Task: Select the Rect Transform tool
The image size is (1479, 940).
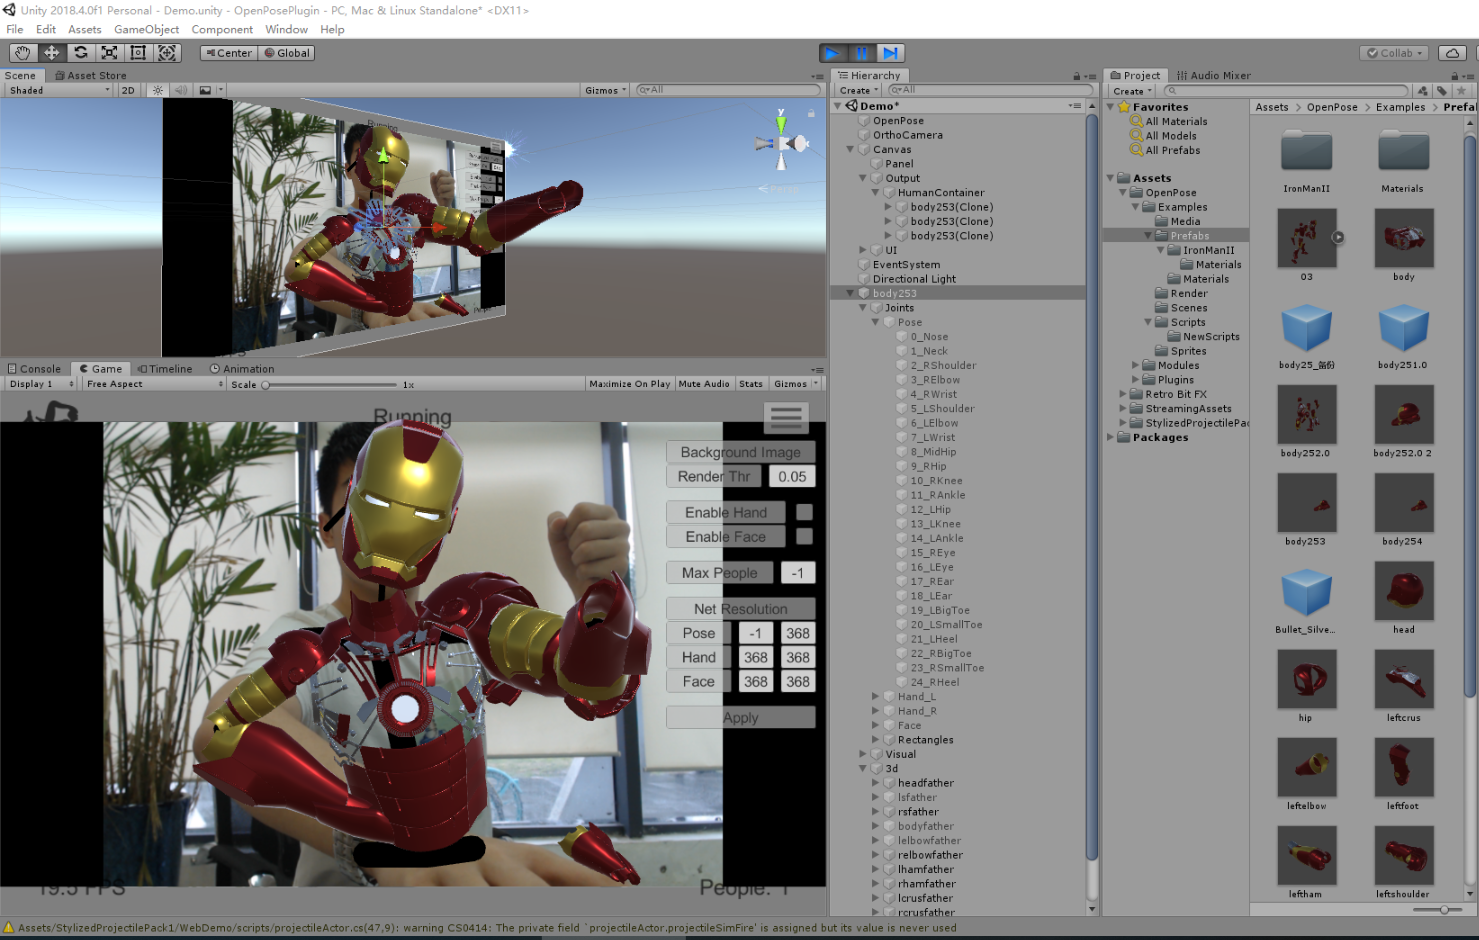Action: (x=136, y=53)
